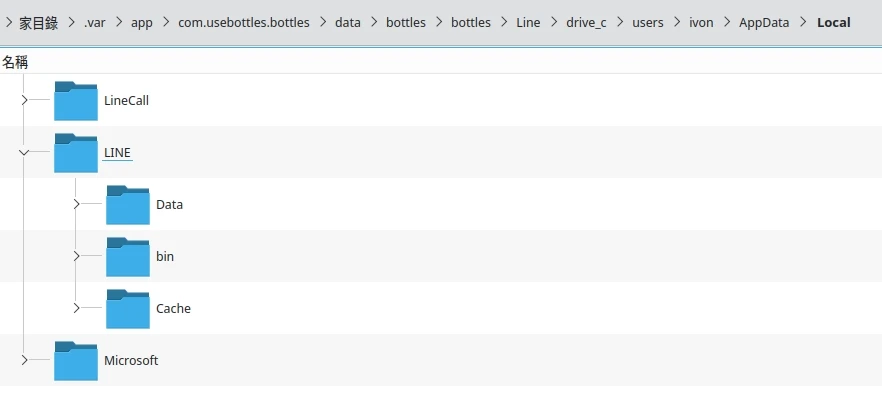Expand the Data subfolder

[76, 204]
